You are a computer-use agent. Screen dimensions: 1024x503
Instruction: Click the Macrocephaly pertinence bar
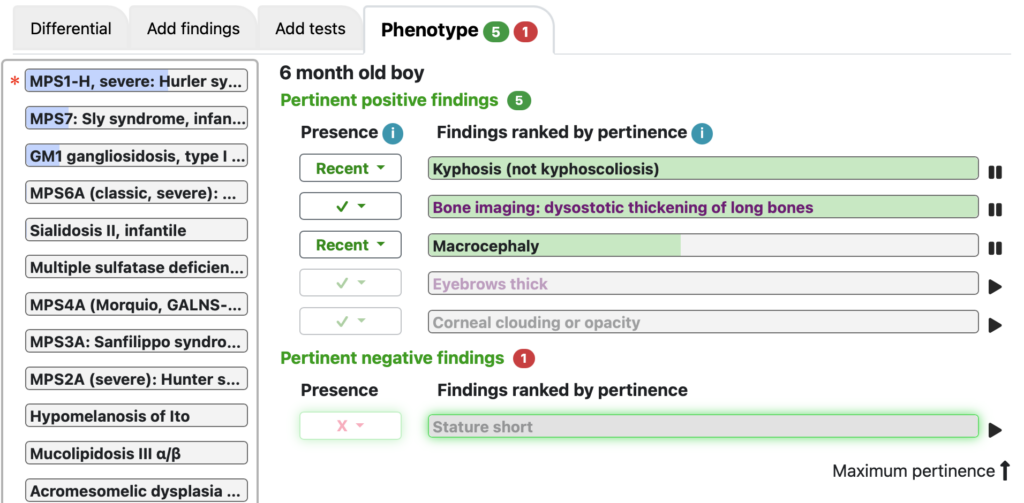(703, 246)
